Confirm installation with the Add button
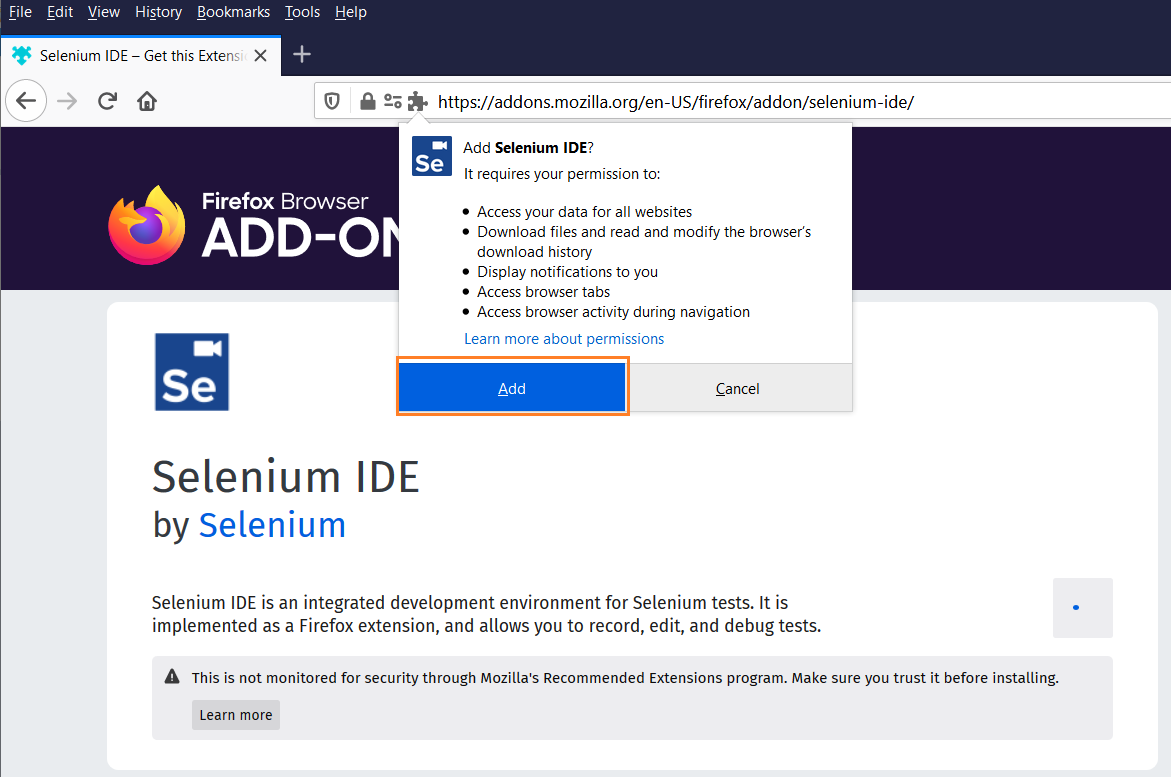1171x777 pixels. (512, 388)
